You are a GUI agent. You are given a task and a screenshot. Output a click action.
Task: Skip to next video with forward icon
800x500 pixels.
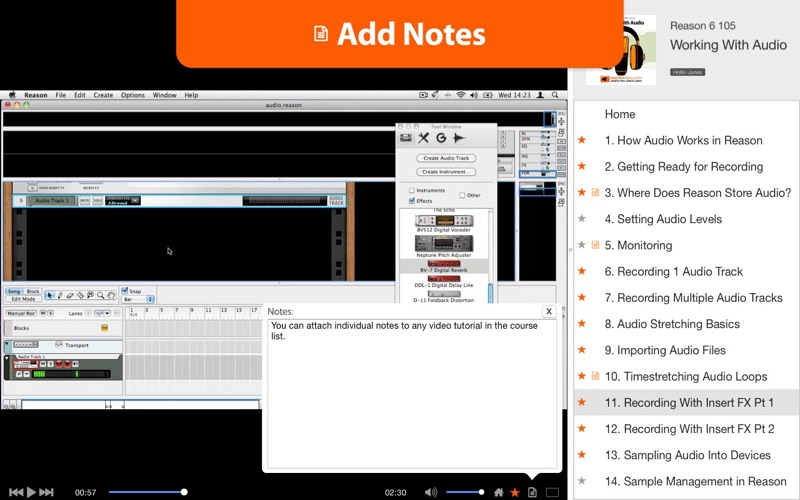(x=46, y=492)
